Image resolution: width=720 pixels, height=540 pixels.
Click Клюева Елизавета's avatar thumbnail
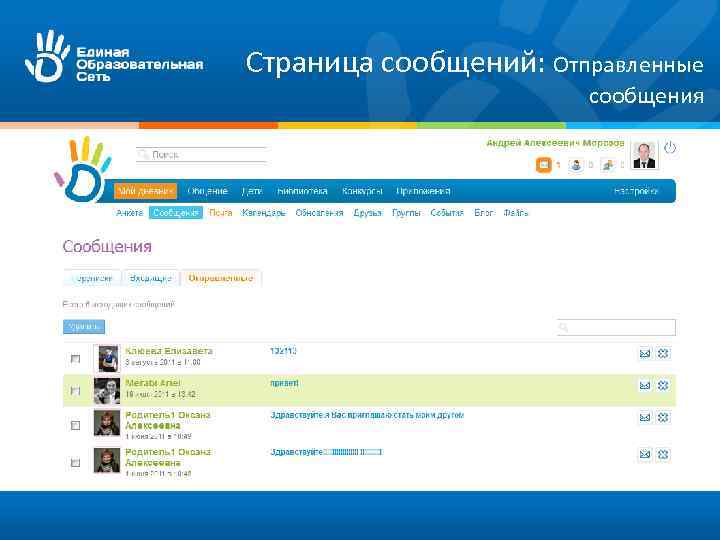107,358
